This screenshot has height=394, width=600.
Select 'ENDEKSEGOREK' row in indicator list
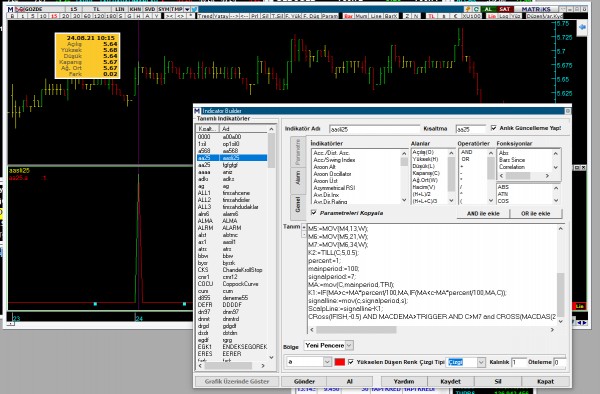[232, 347]
